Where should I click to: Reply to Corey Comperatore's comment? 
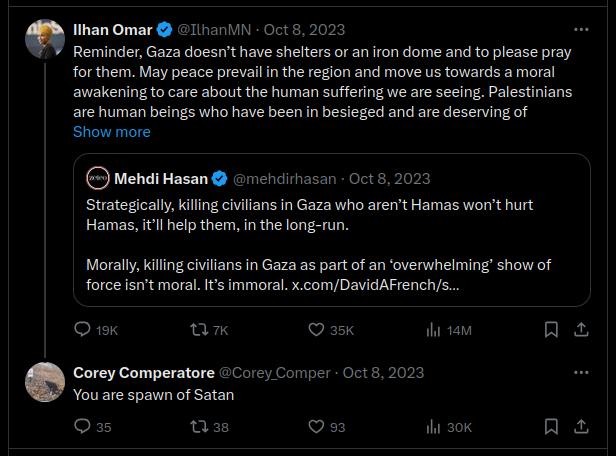(x=84, y=427)
